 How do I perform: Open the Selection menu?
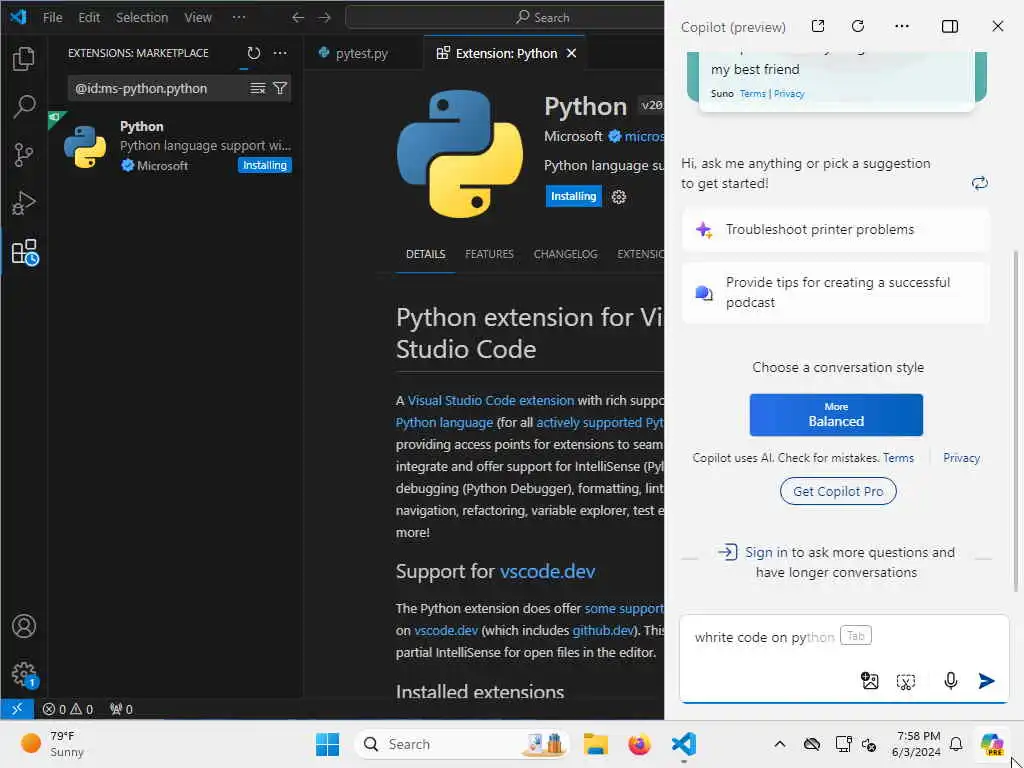click(x=142, y=18)
